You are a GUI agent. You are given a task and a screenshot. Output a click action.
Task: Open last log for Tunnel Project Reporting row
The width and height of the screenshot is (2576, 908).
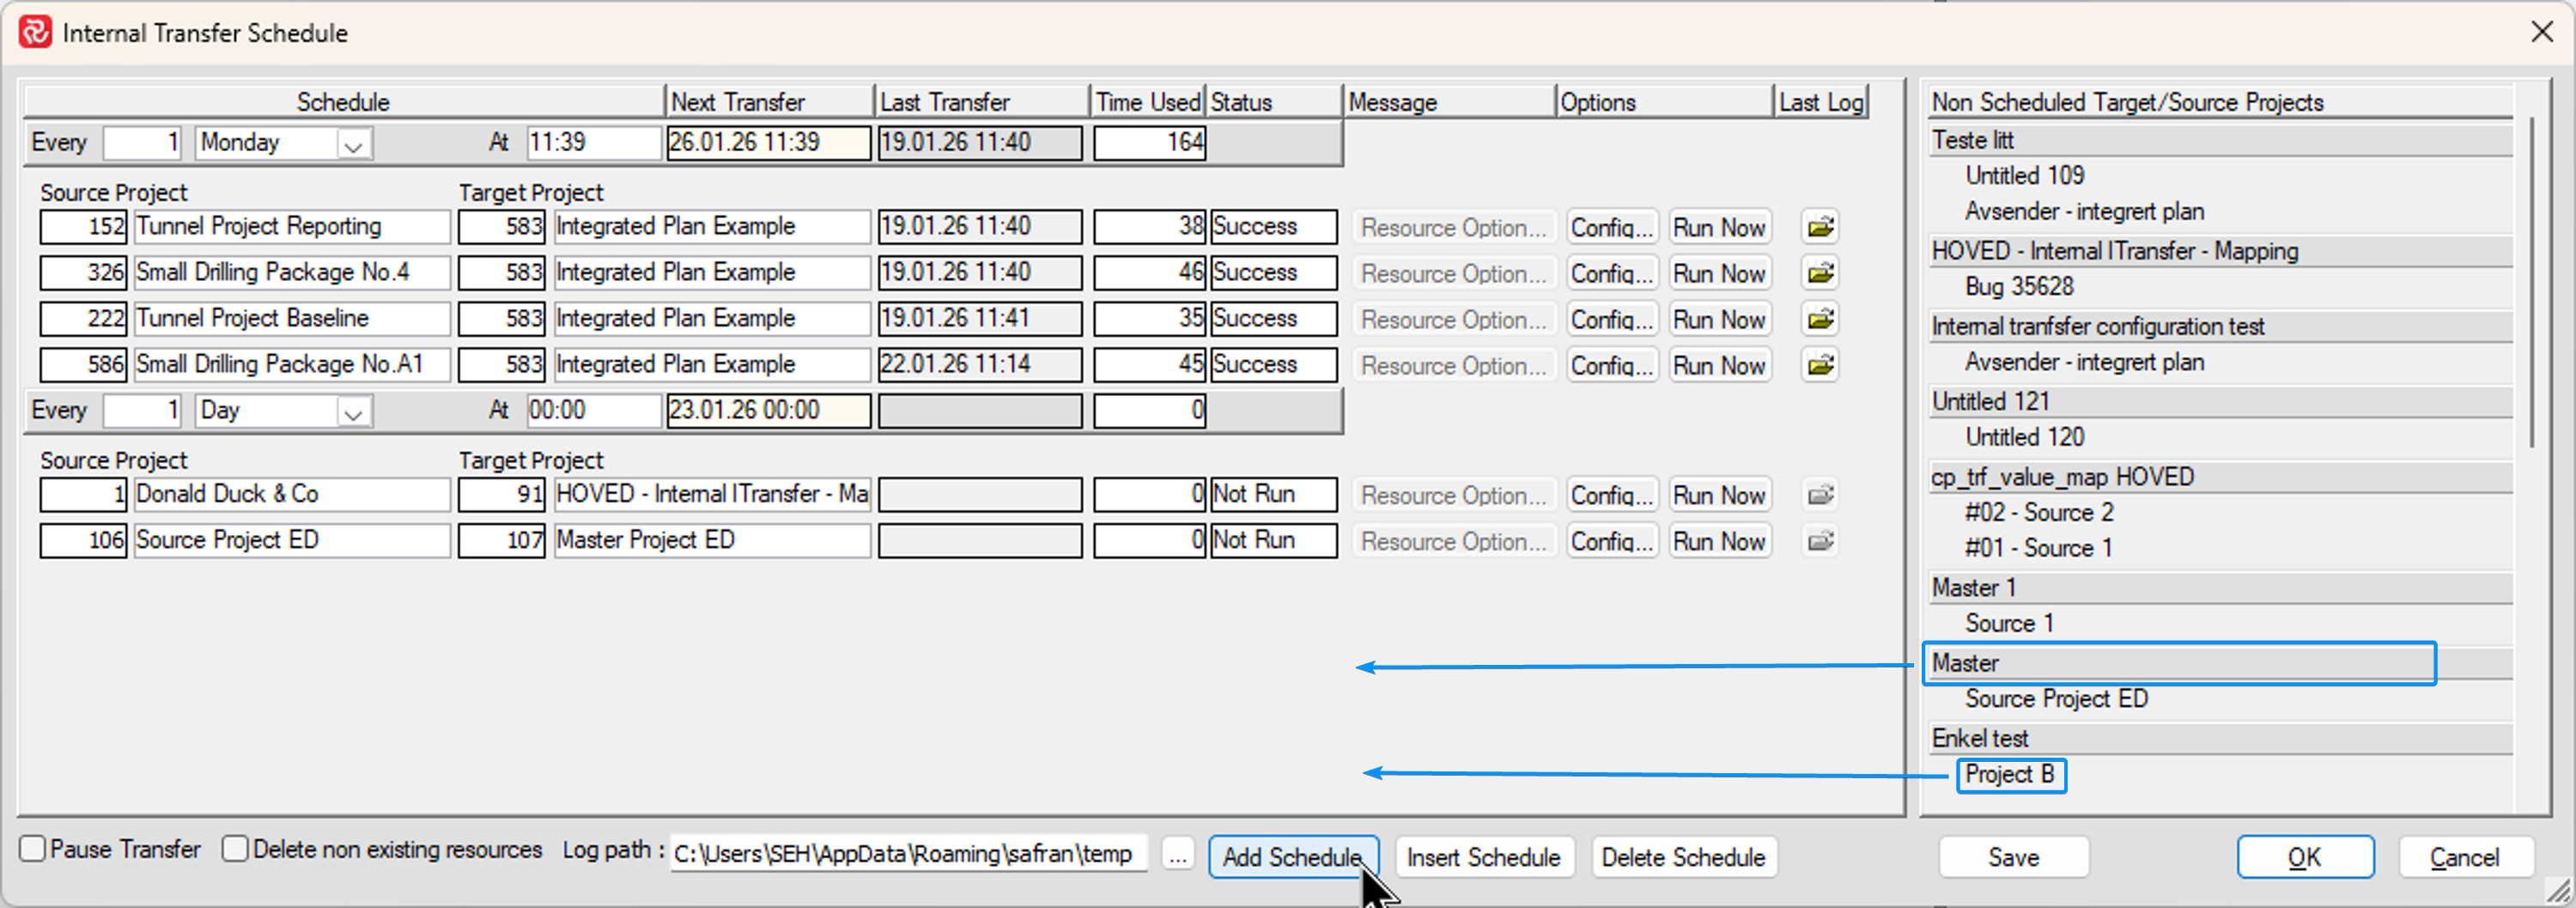(1820, 227)
